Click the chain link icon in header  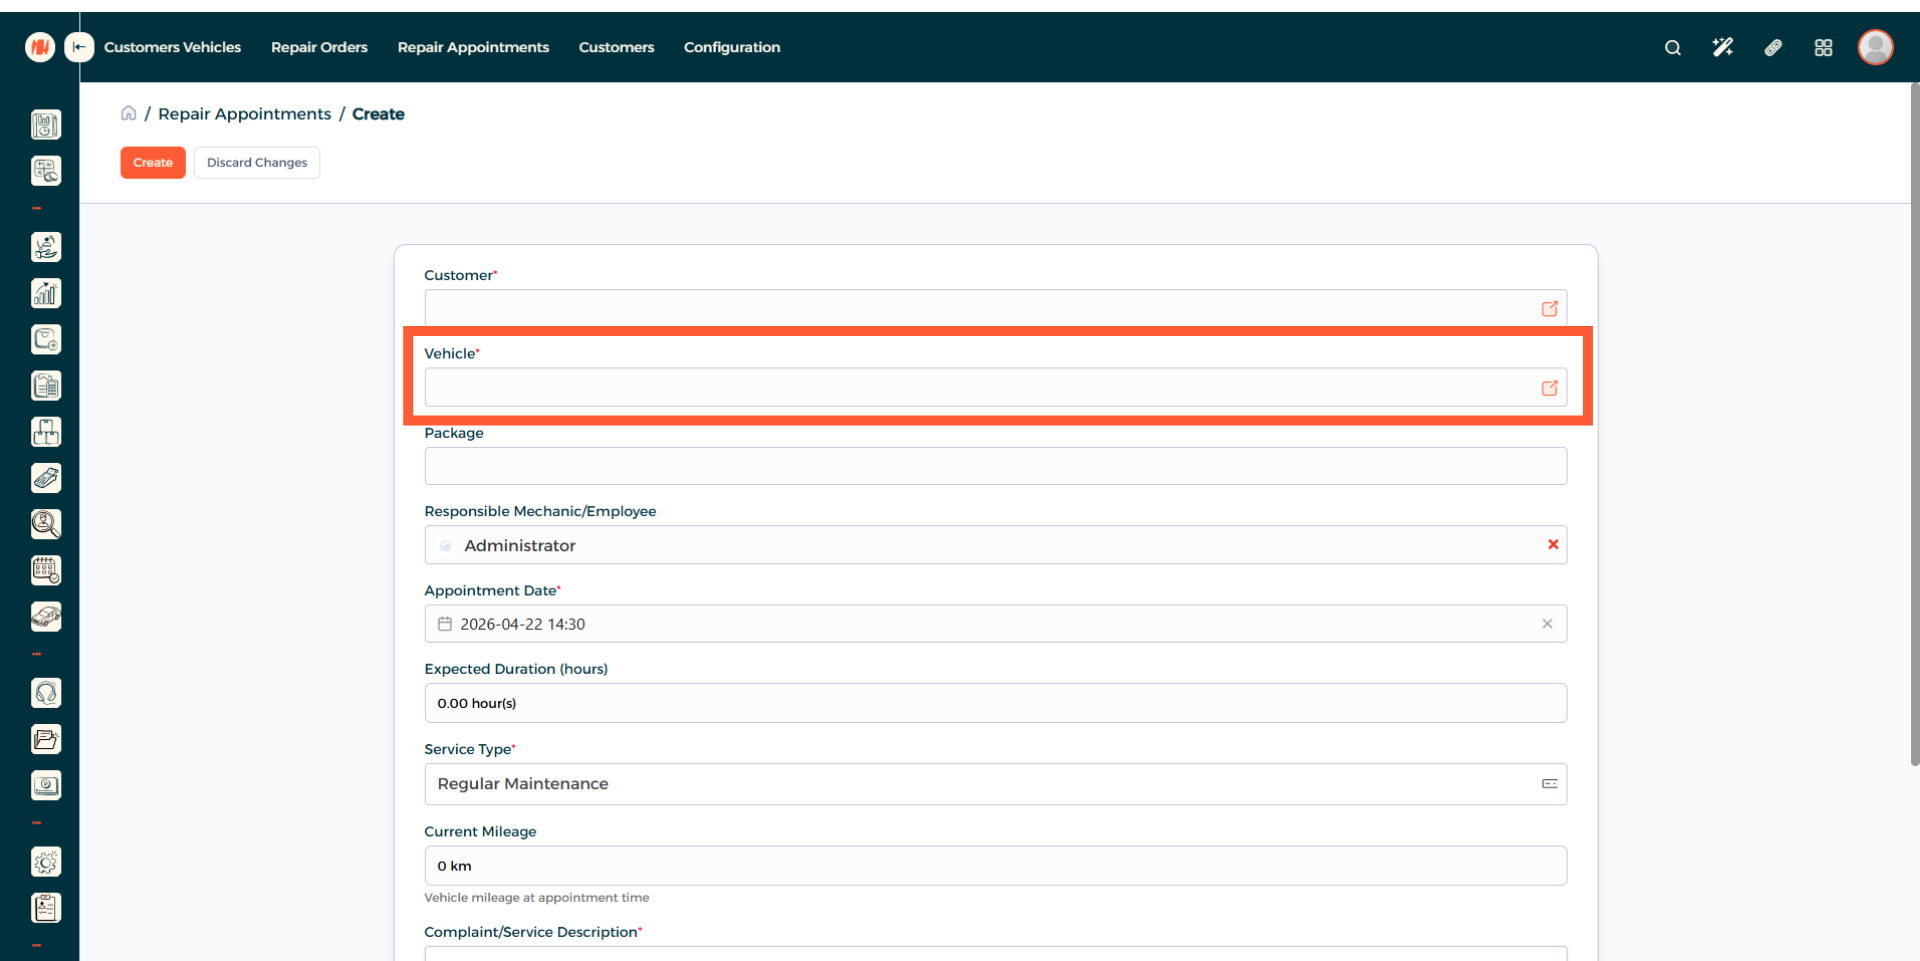point(1773,48)
